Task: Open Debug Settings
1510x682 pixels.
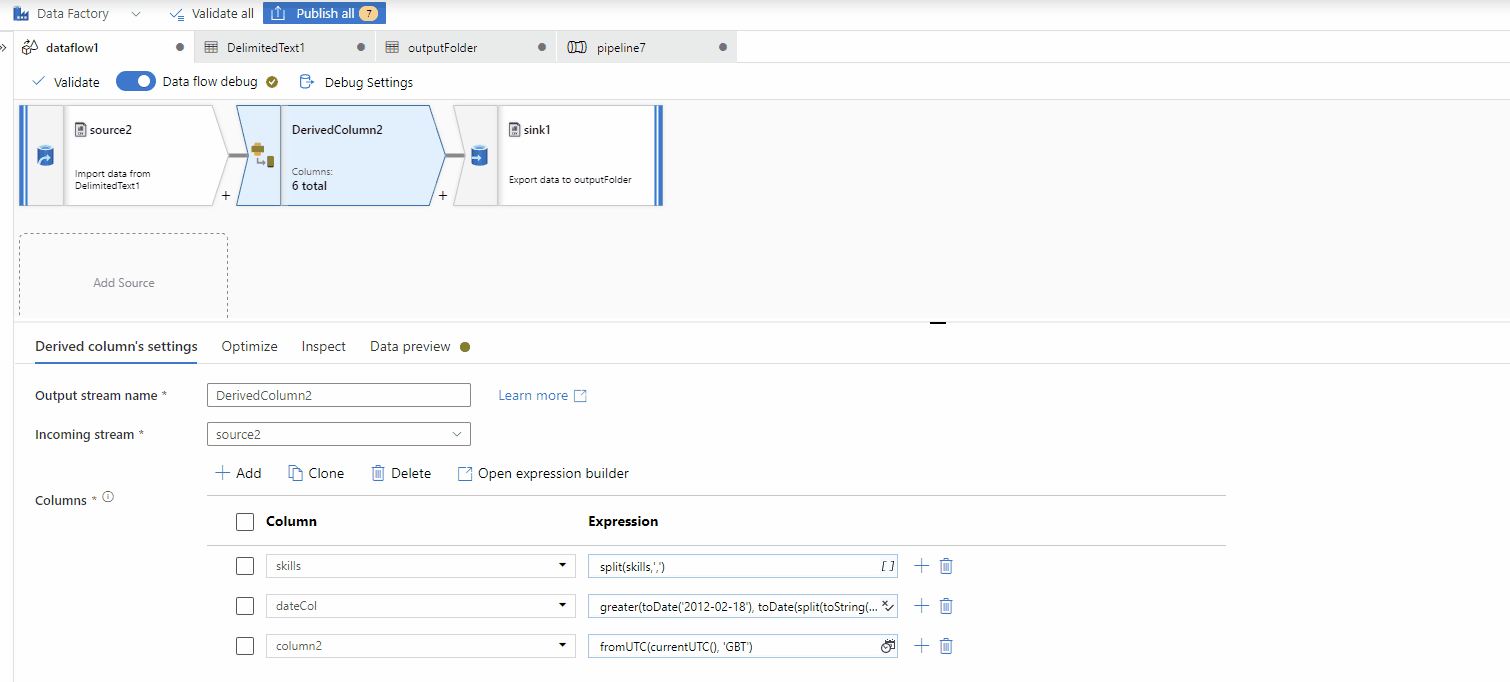Action: pyautogui.click(x=356, y=82)
